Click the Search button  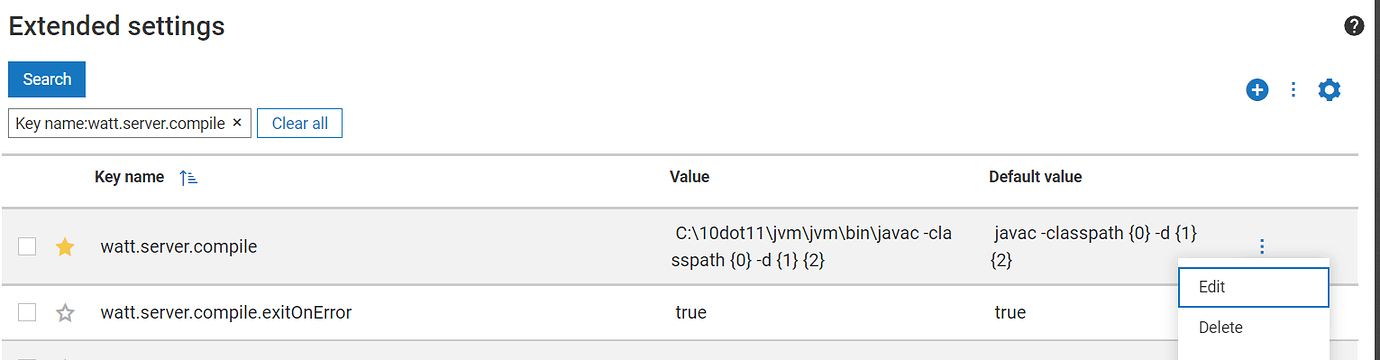(x=47, y=79)
